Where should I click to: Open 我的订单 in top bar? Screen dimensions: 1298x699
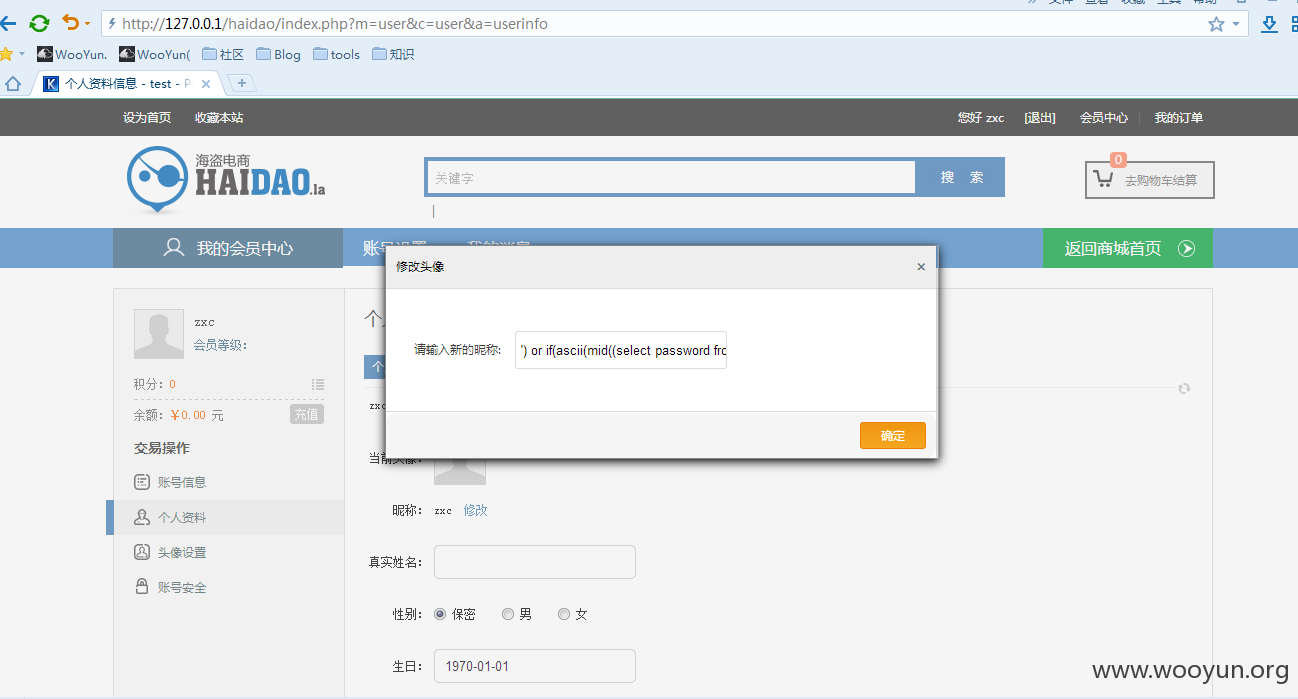[x=1179, y=118]
